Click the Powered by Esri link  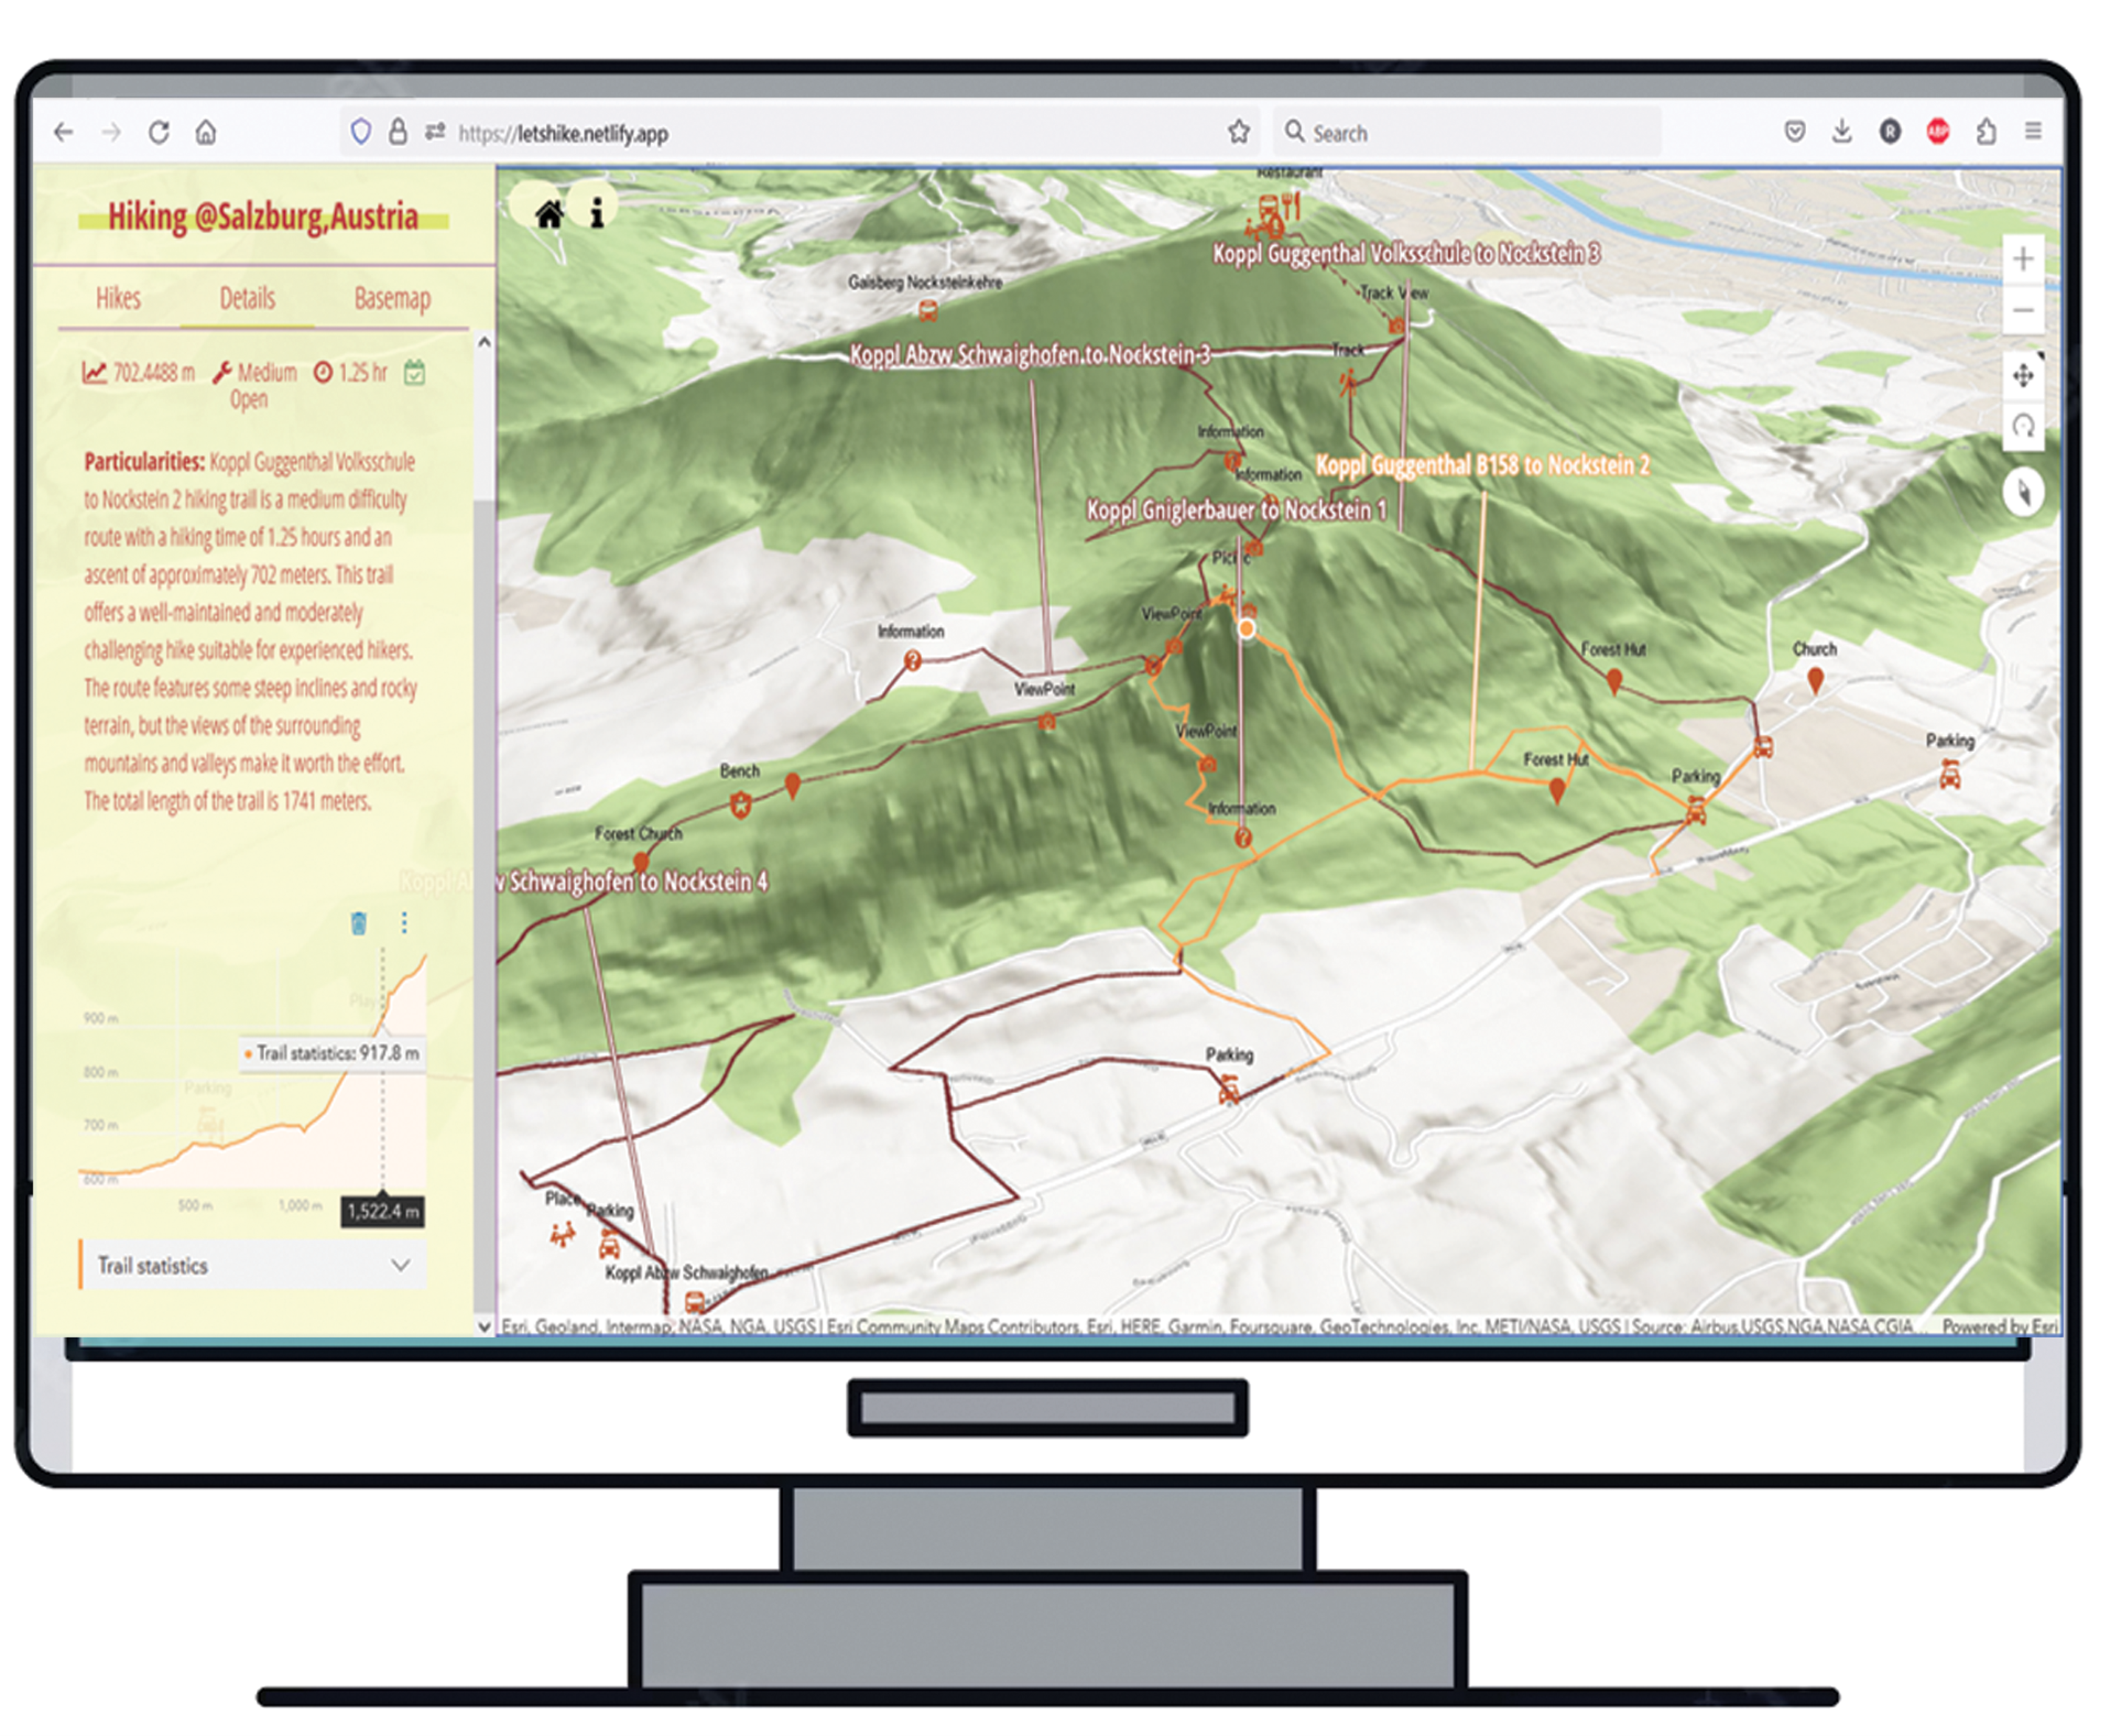[1999, 1326]
